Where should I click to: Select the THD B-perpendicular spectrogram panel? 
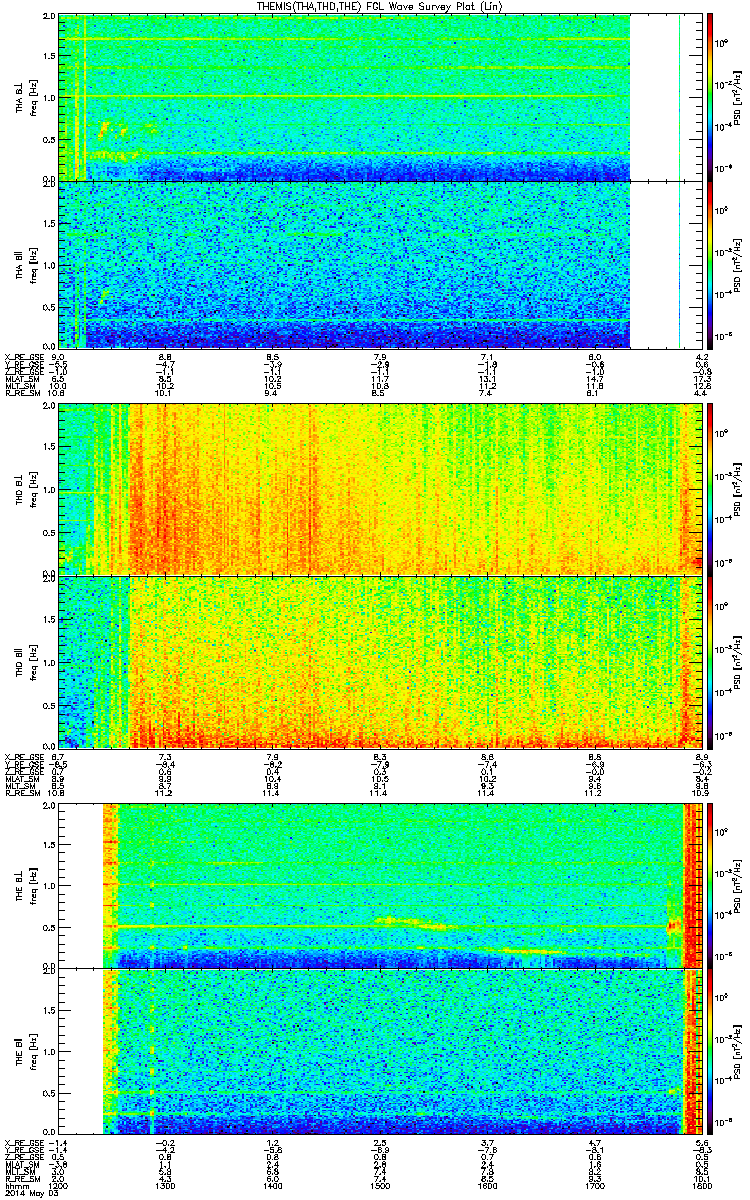(381, 489)
